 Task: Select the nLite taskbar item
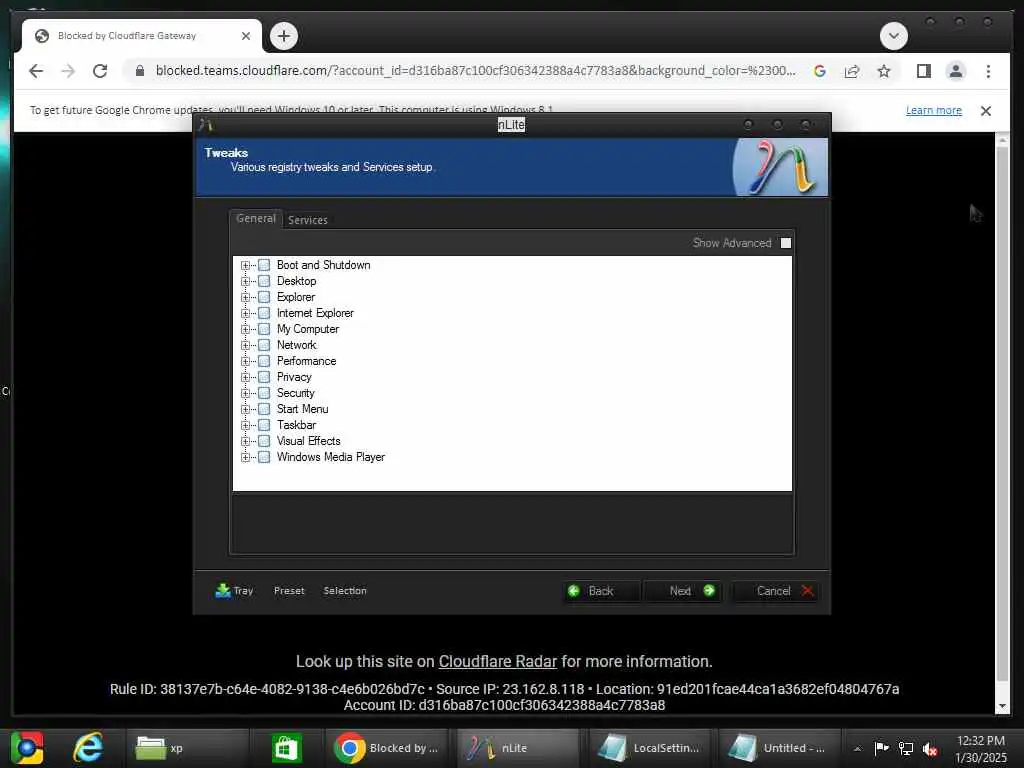[517, 748]
